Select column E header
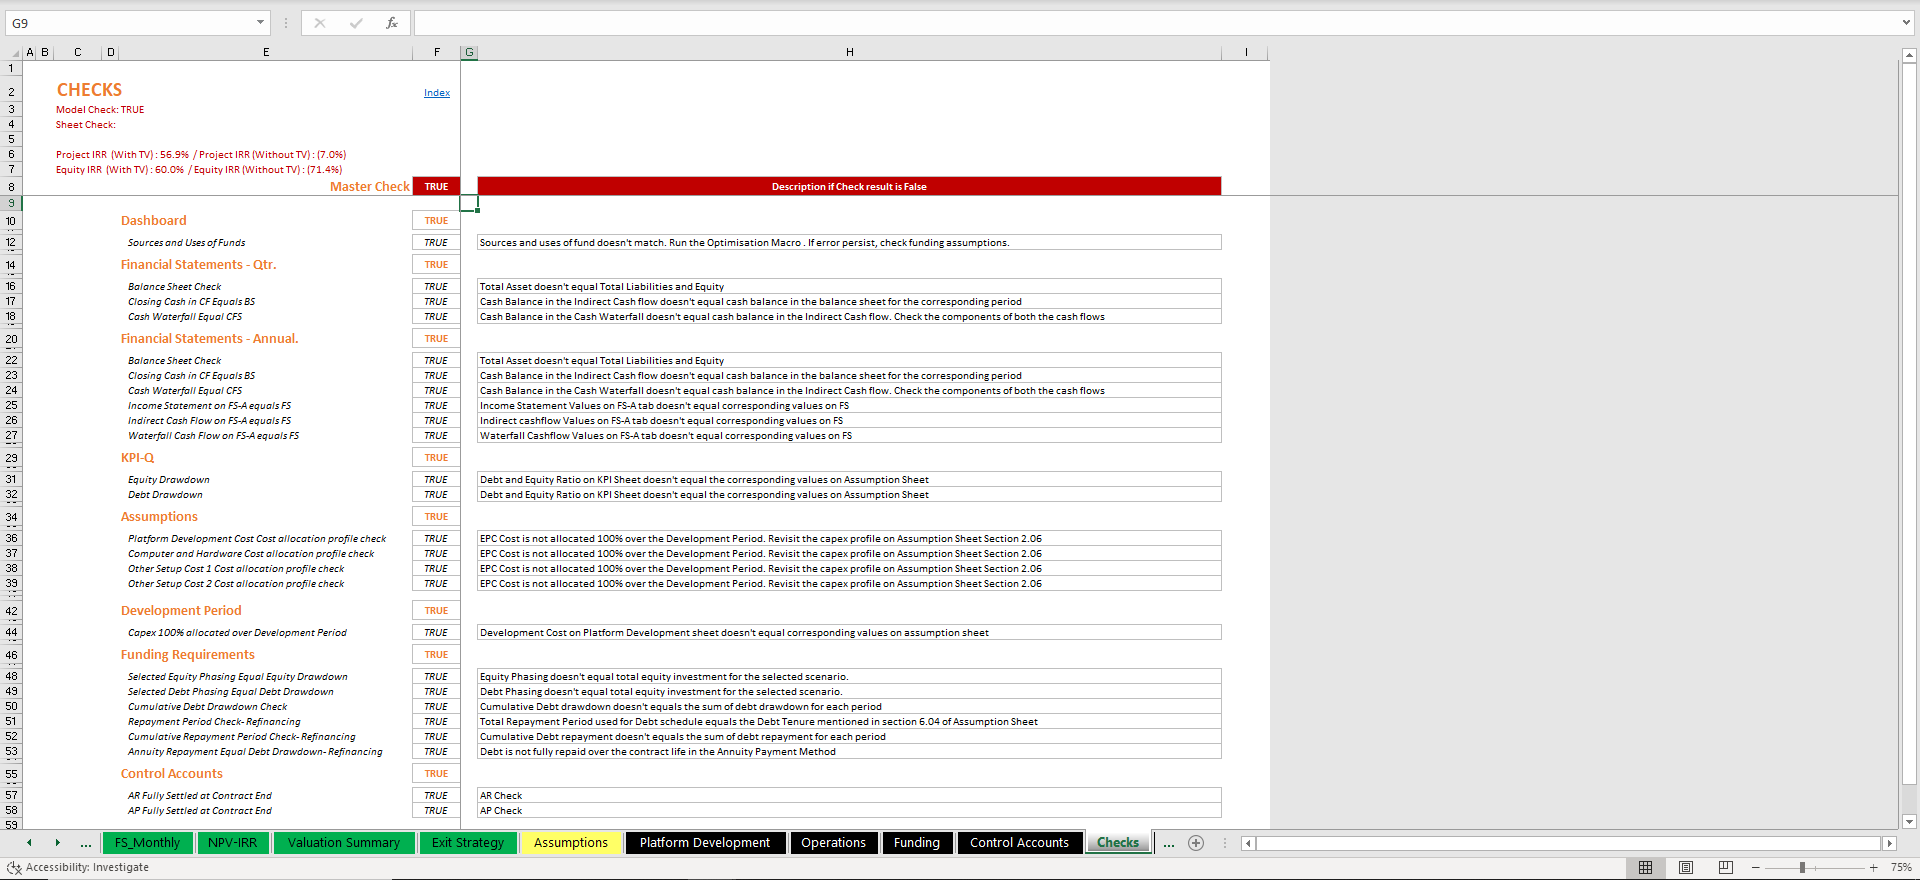The image size is (1920, 880). tap(266, 52)
